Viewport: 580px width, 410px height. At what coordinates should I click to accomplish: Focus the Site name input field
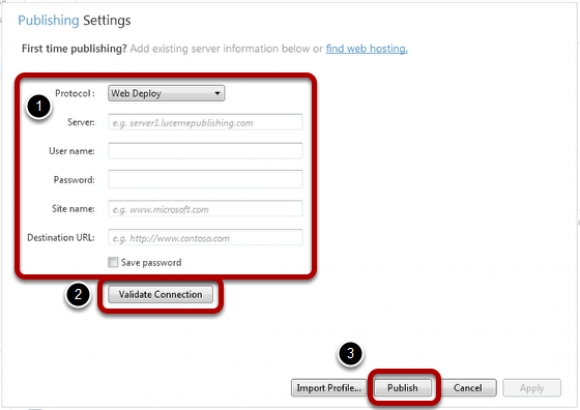tap(205, 209)
